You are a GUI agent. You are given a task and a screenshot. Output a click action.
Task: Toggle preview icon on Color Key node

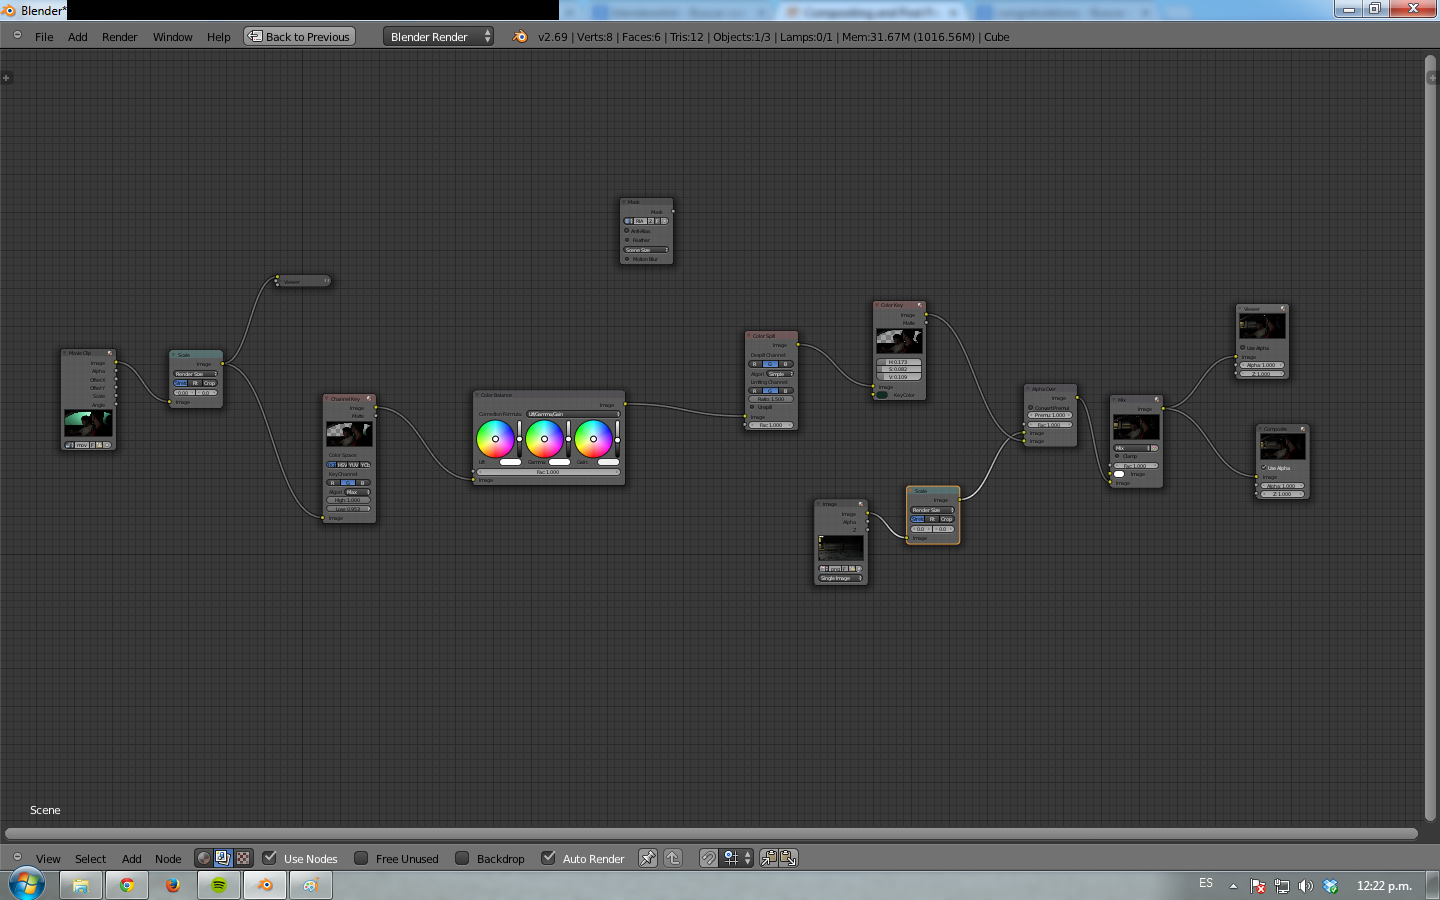click(x=920, y=305)
